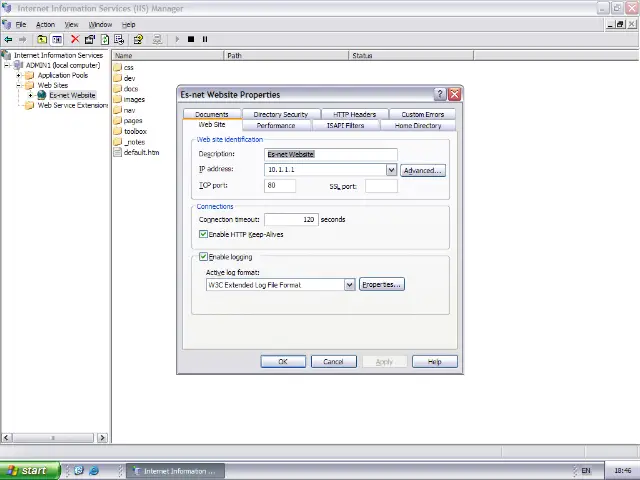Click the dialog's question mark help icon
The height and width of the screenshot is (480, 640).
pyautogui.click(x=440, y=94)
